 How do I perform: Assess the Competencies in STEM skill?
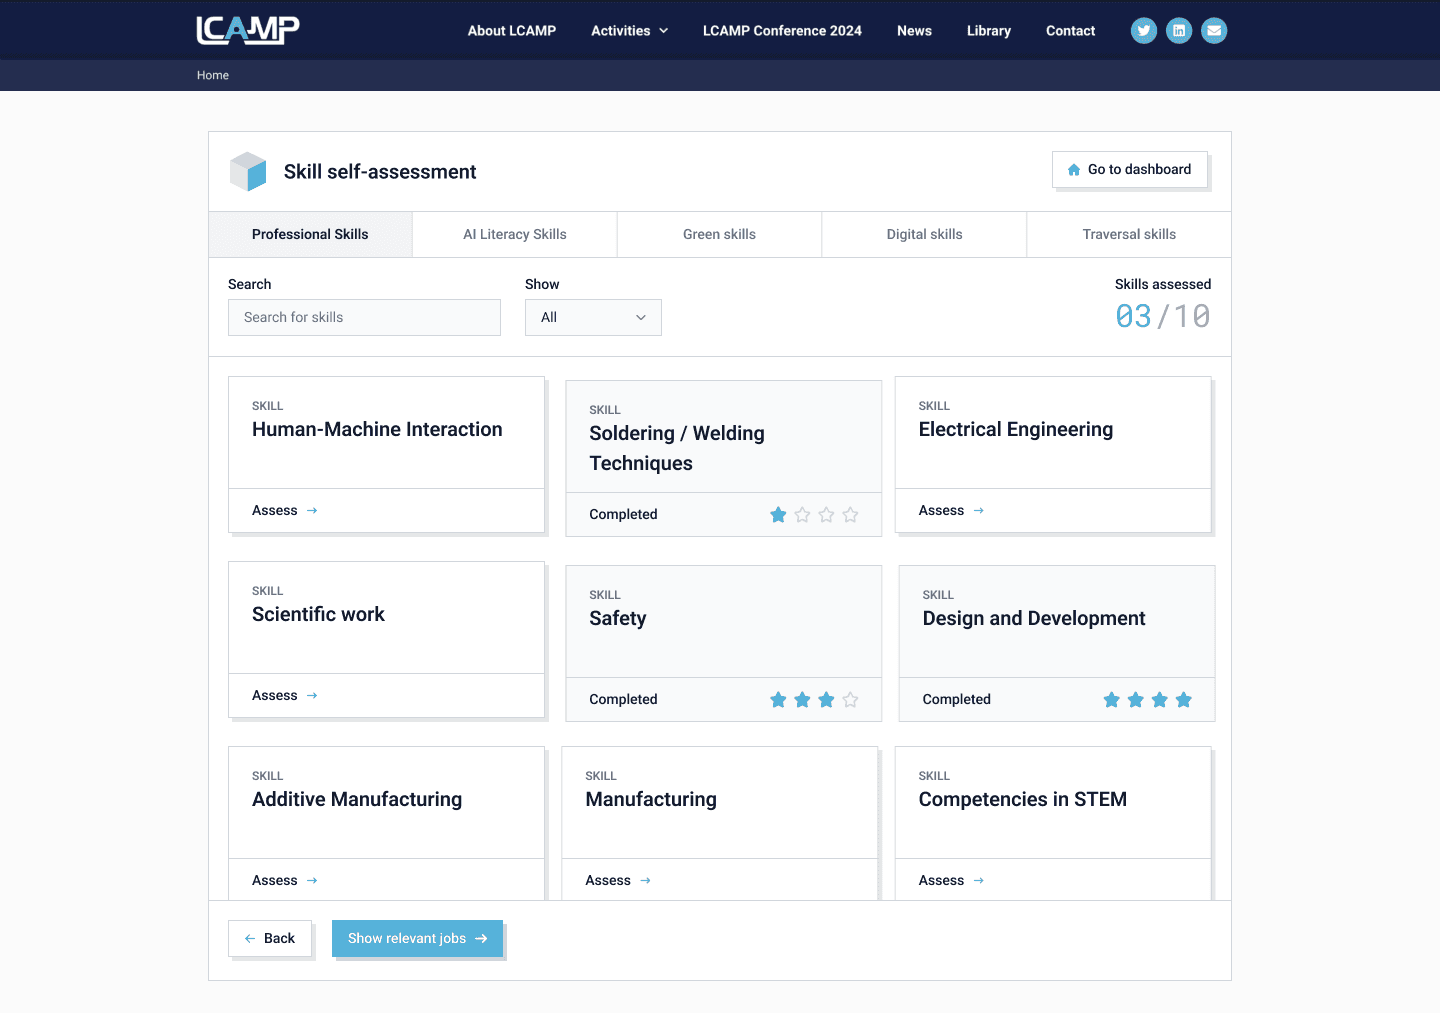click(952, 880)
